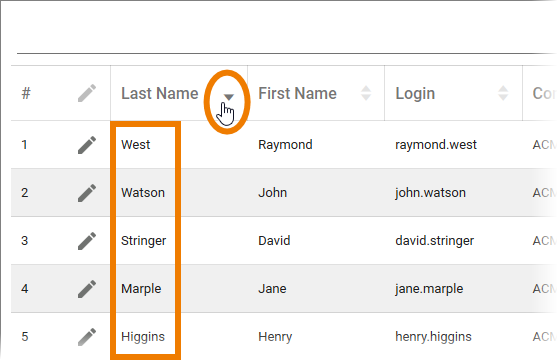Select the jane.marple login entry
The width and height of the screenshot is (558, 360).
(x=429, y=289)
